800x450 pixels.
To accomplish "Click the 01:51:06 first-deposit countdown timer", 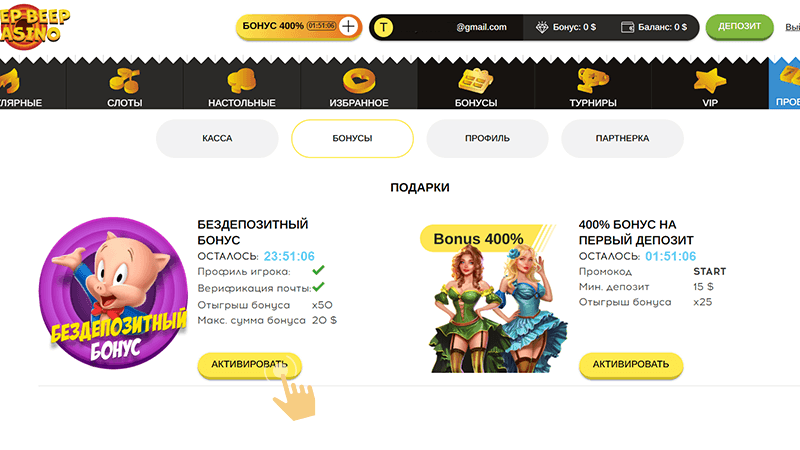I will coord(670,256).
